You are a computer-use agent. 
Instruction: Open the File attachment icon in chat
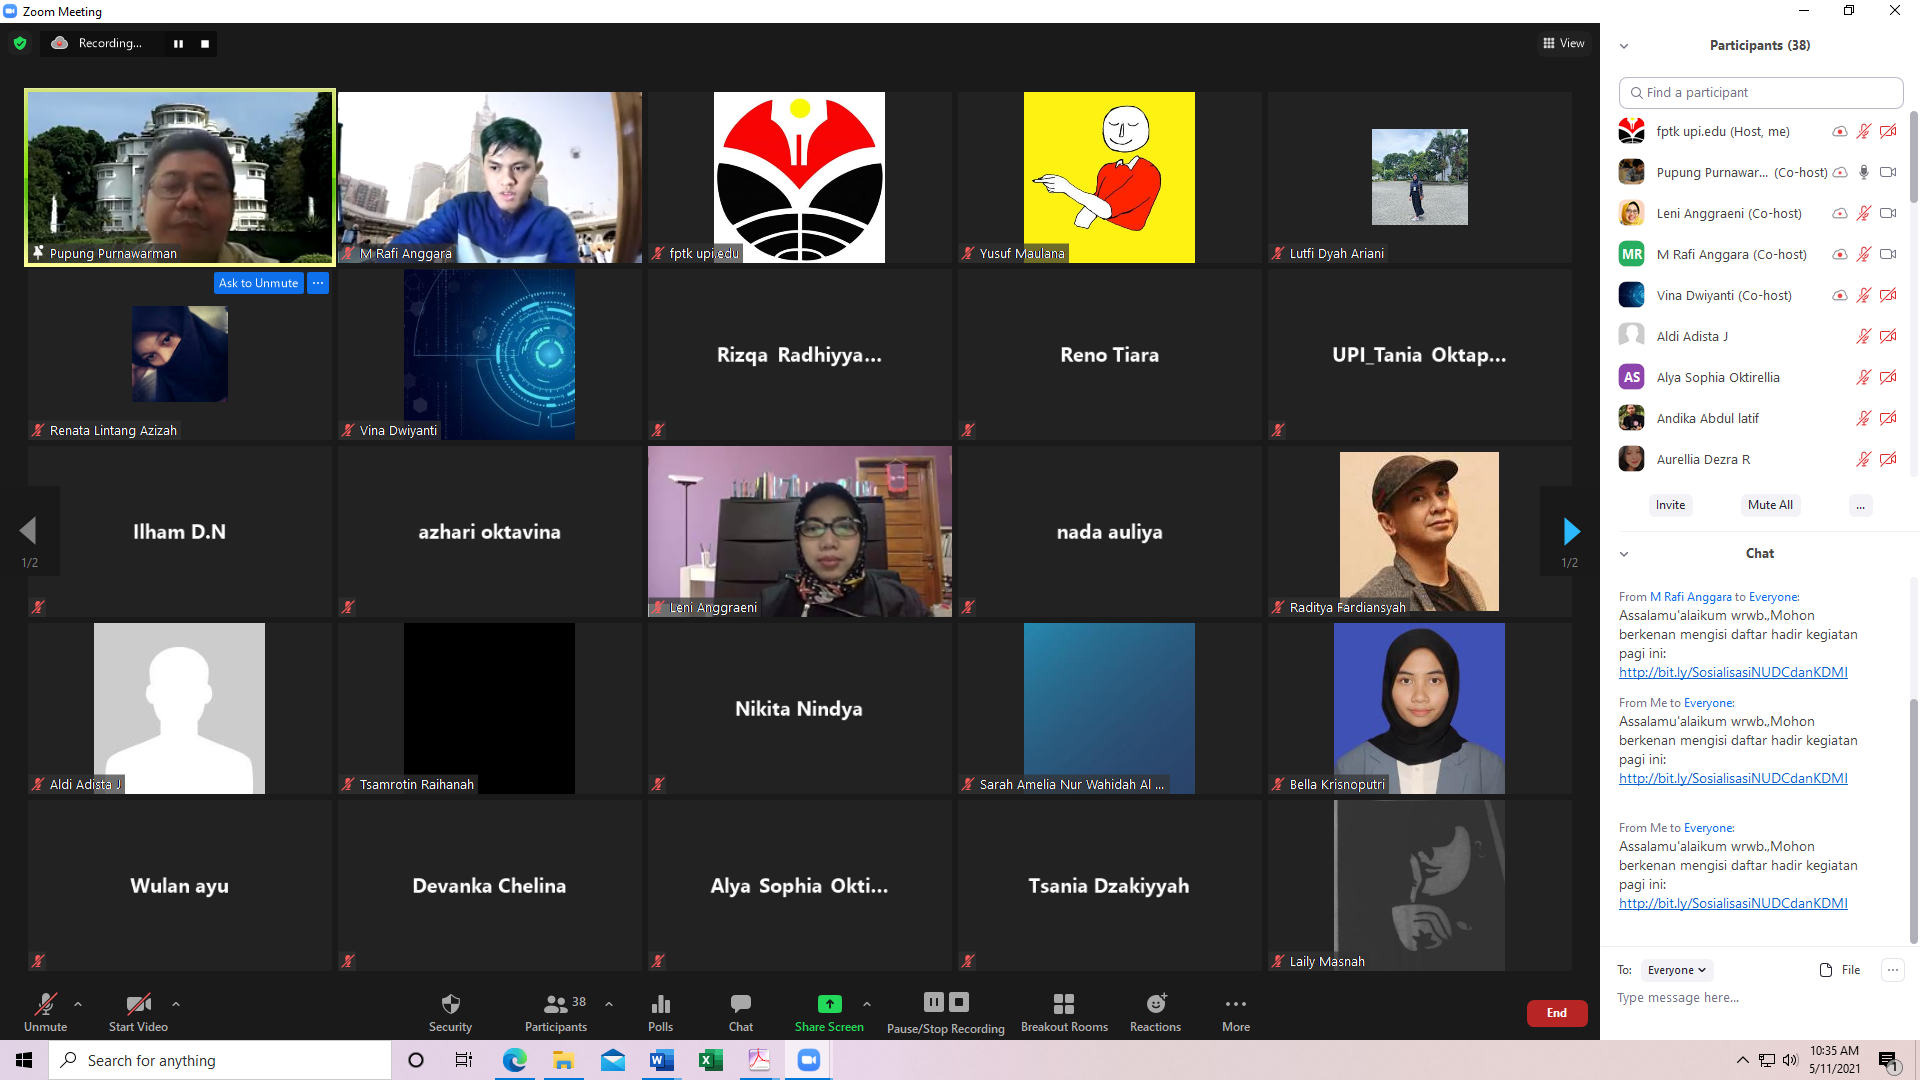click(1826, 970)
